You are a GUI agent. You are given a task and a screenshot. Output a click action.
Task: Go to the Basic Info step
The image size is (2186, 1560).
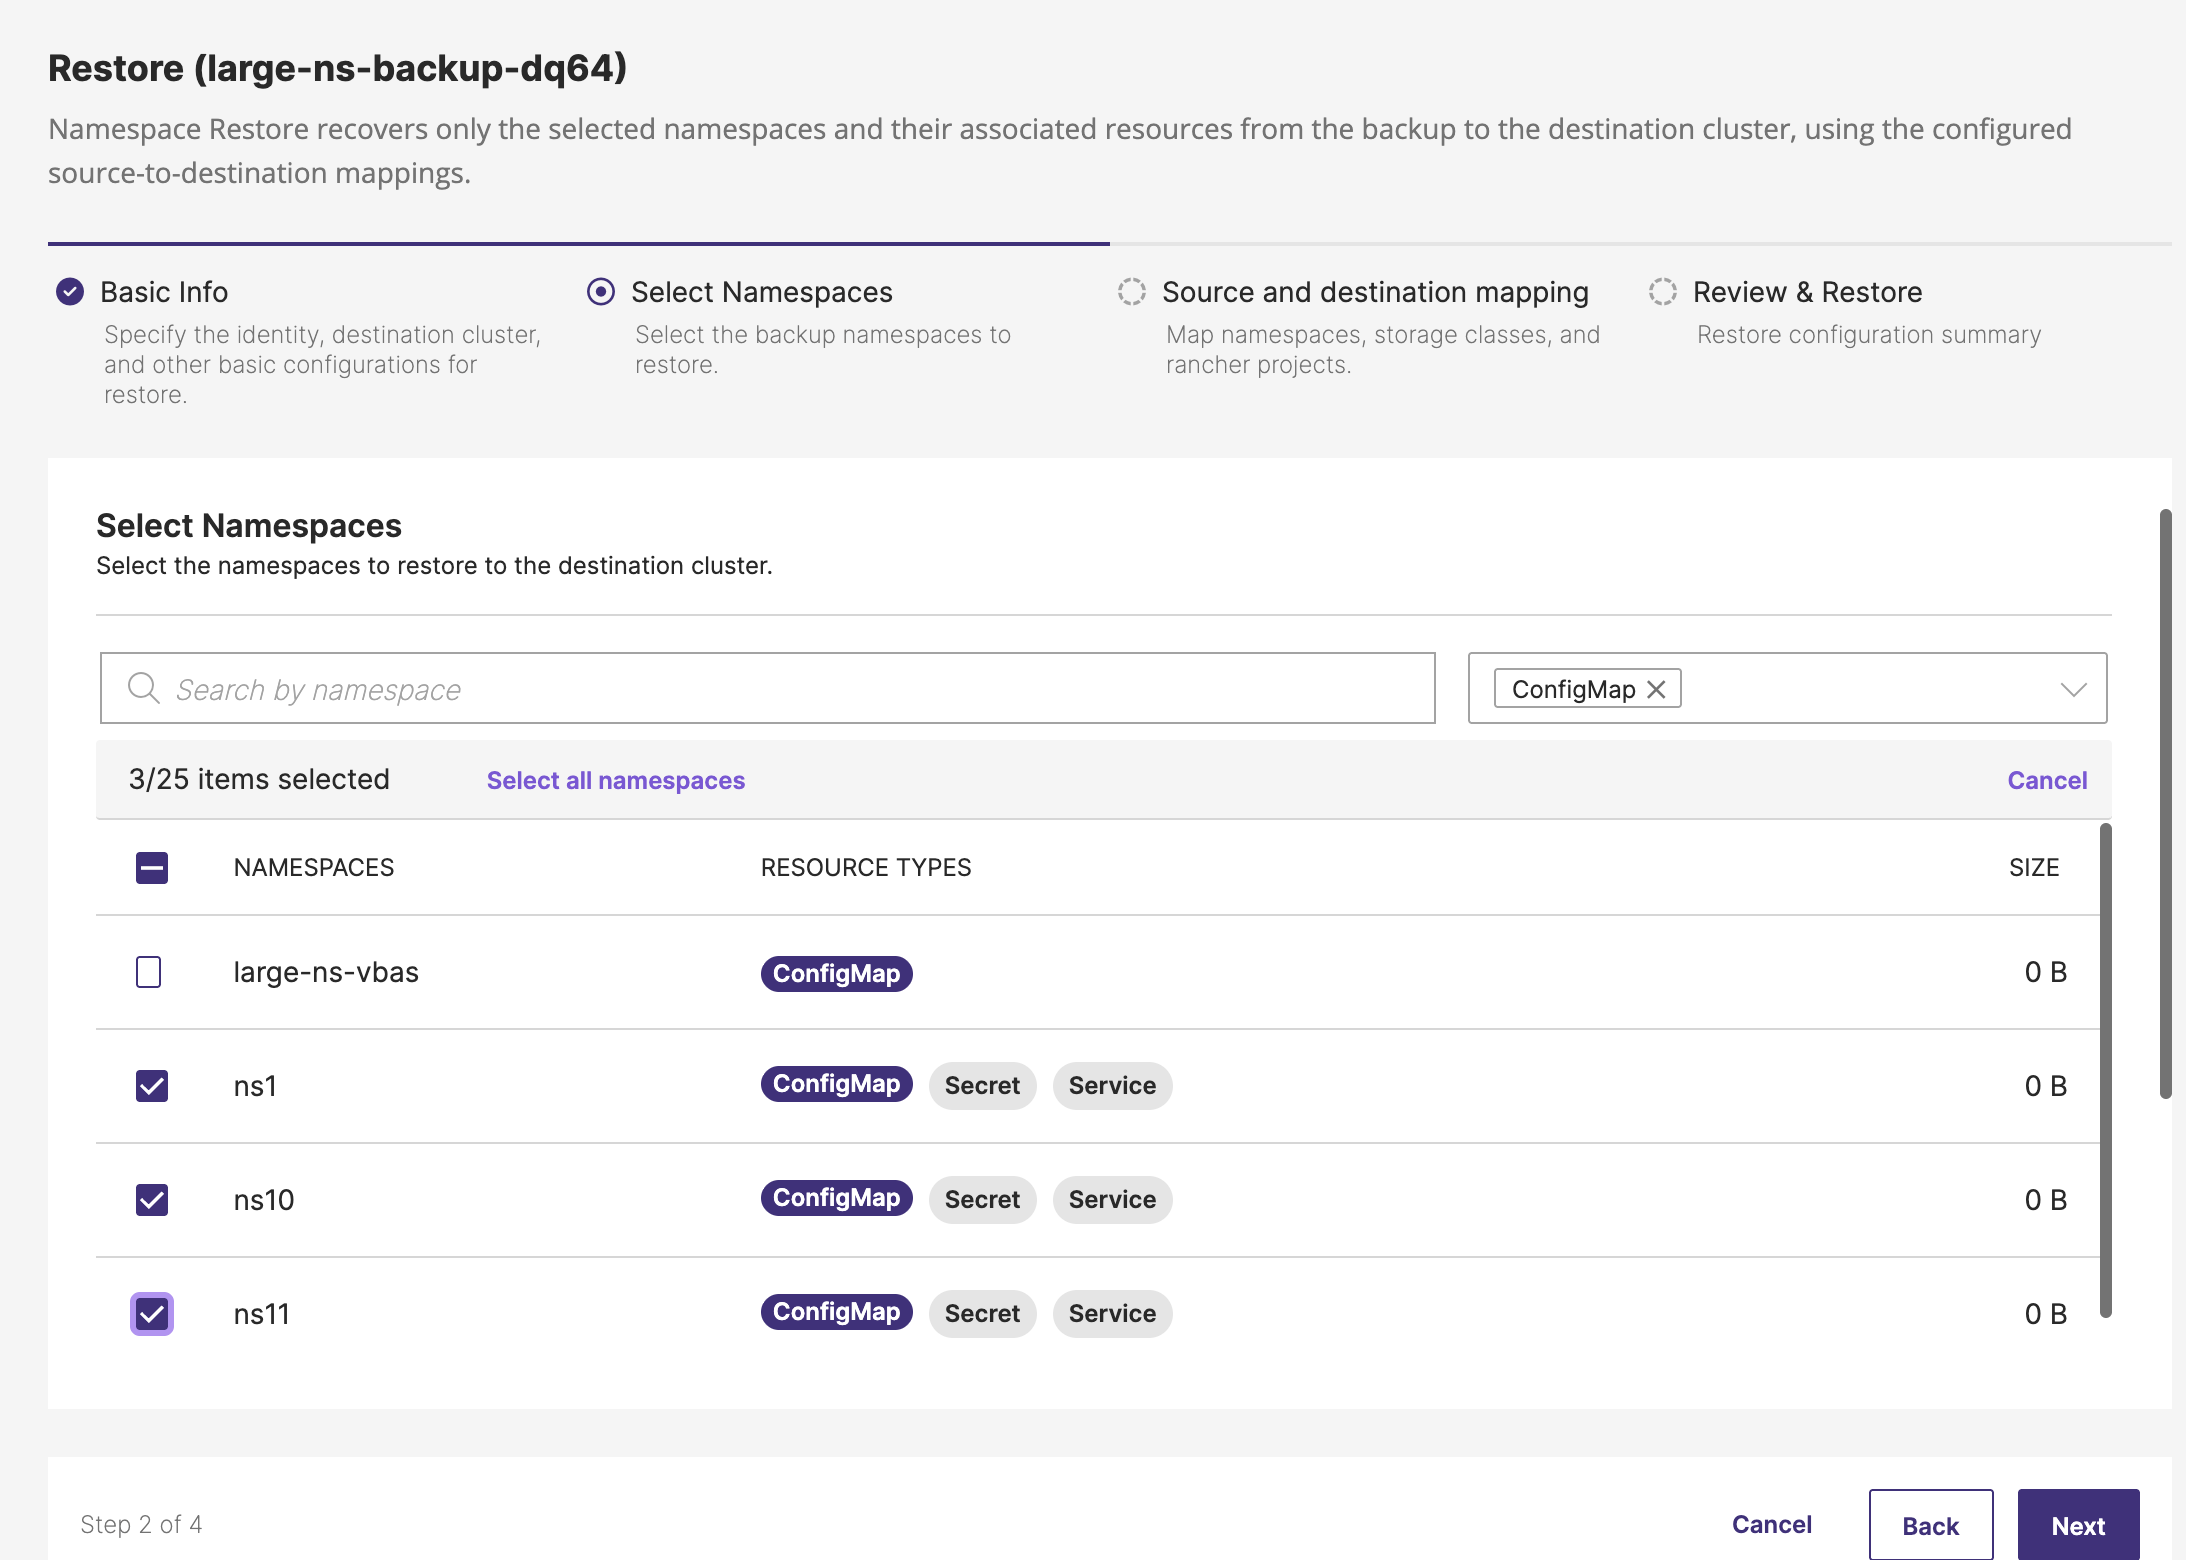click(164, 292)
